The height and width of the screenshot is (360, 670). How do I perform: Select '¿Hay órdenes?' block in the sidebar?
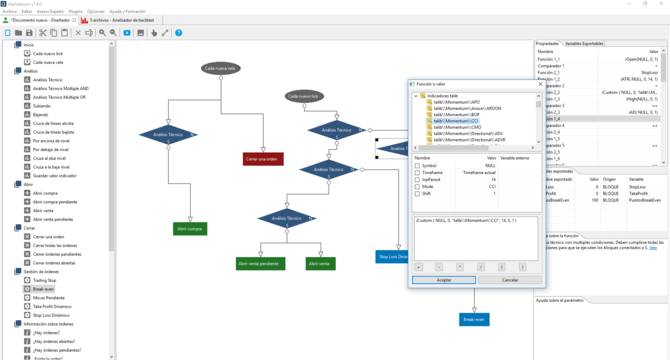click(x=46, y=333)
